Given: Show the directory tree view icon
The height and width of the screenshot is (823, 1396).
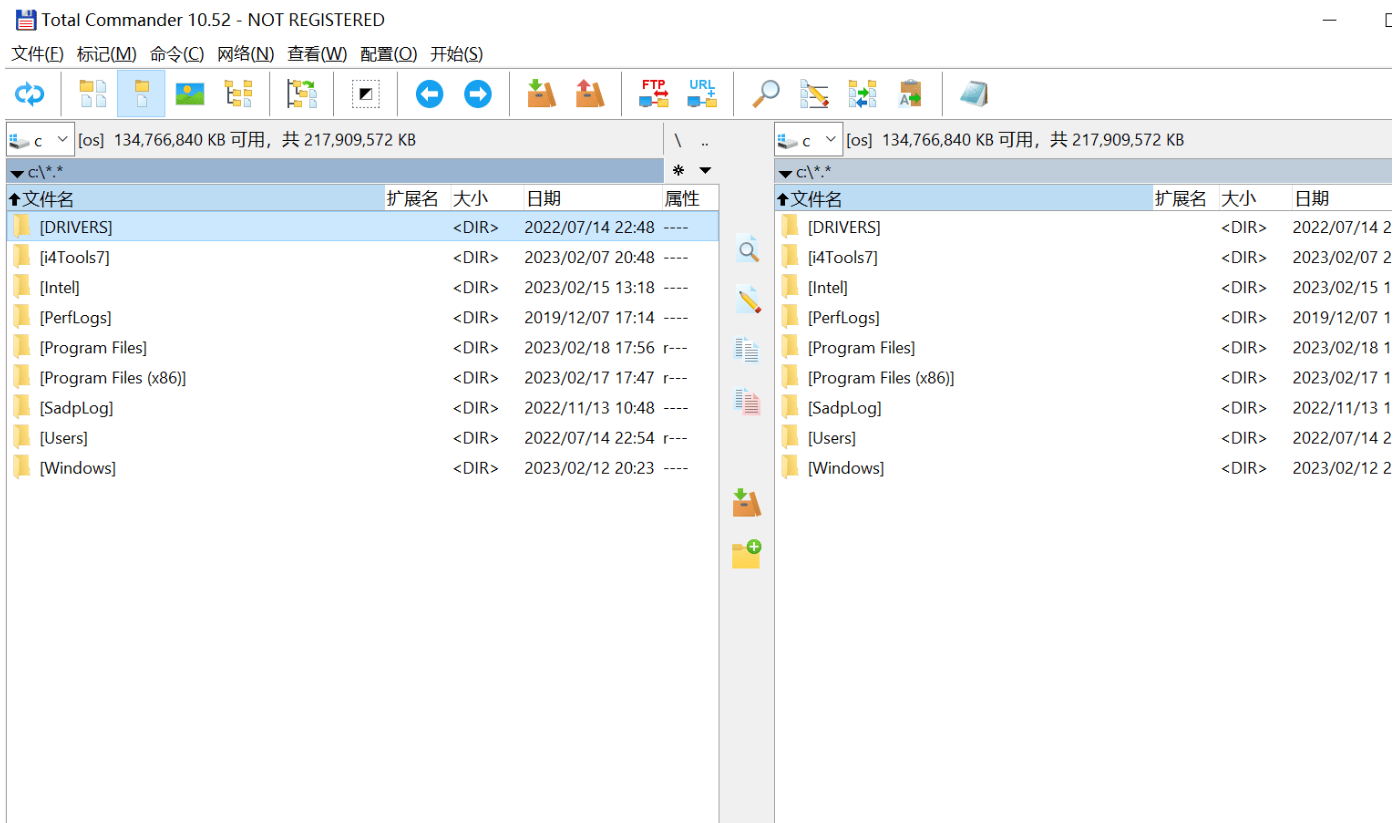Looking at the screenshot, I should point(238,94).
